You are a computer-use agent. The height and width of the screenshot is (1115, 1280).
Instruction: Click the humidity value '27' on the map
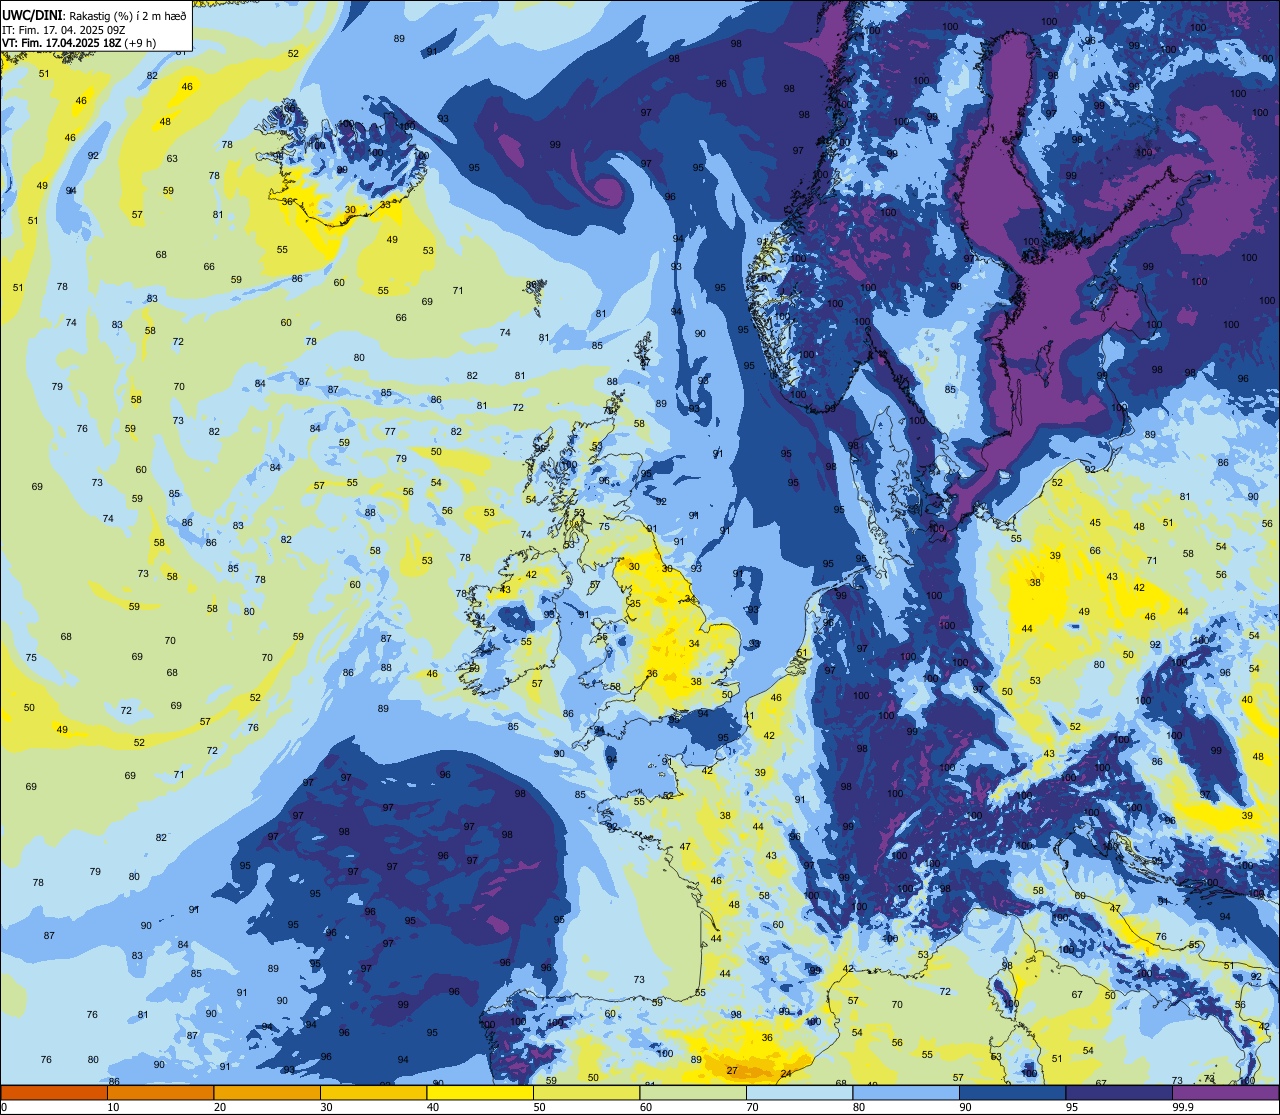[732, 1071]
